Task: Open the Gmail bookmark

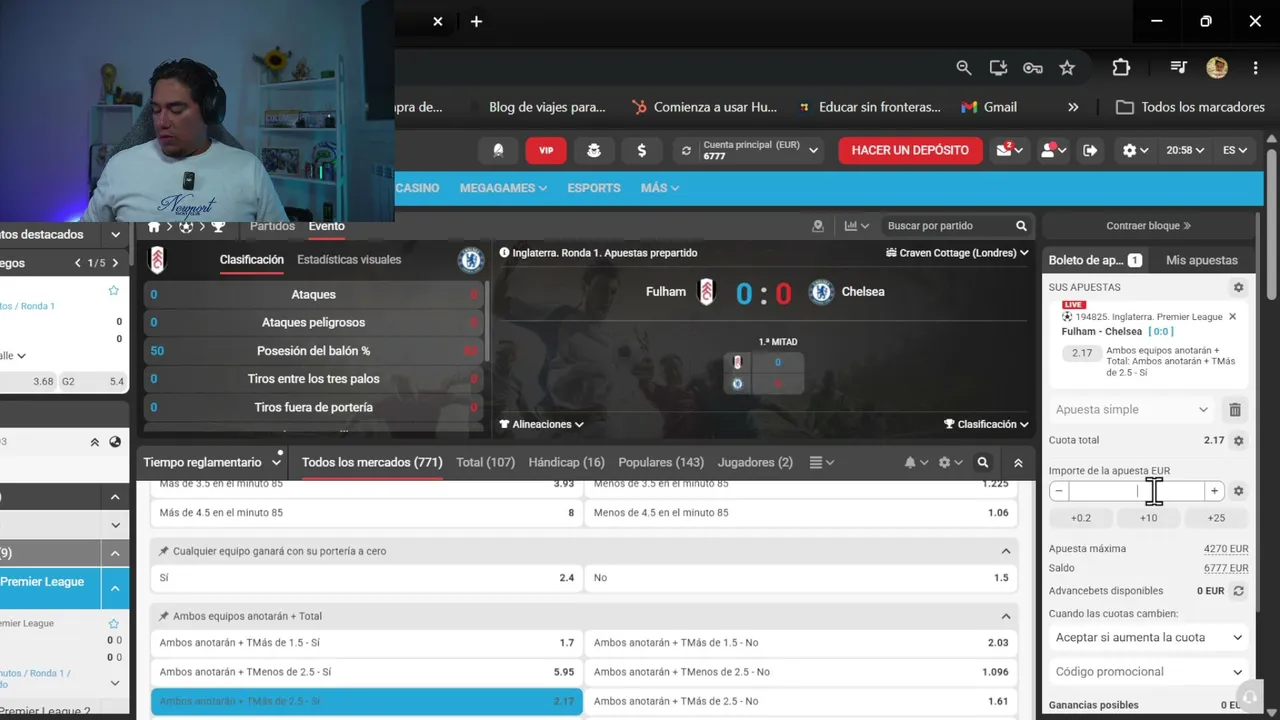Action: click(x=989, y=107)
